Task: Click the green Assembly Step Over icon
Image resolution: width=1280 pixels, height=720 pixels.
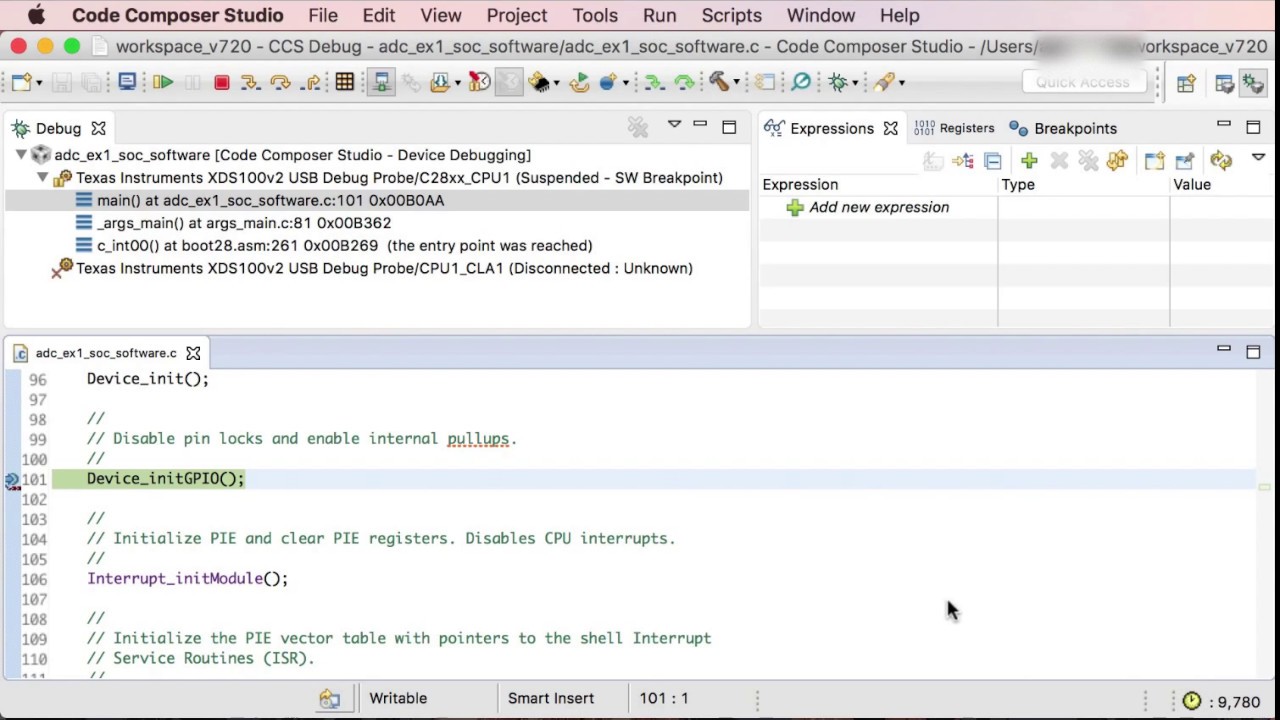Action: point(684,83)
